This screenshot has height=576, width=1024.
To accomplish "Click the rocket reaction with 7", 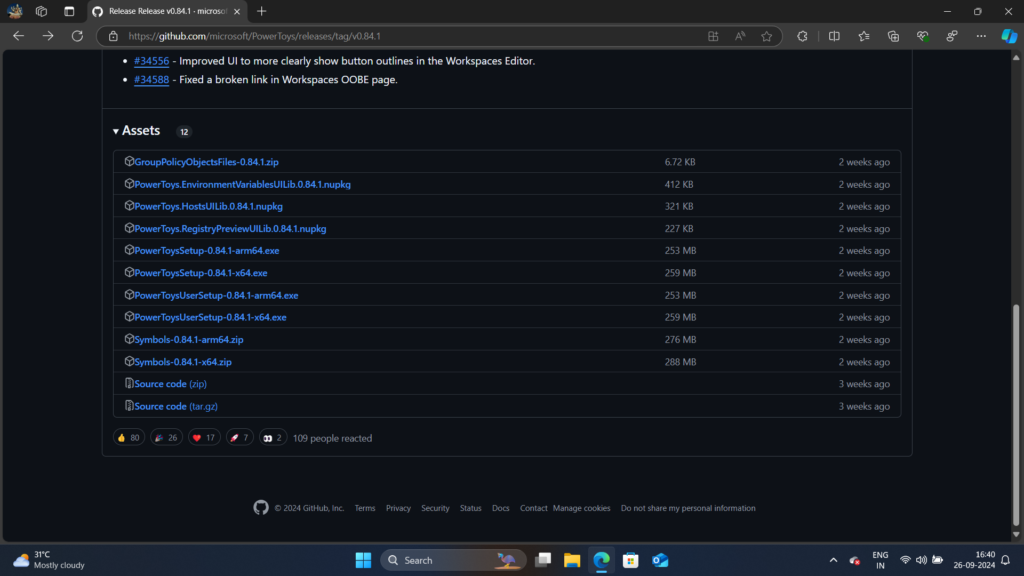I will point(240,438).
